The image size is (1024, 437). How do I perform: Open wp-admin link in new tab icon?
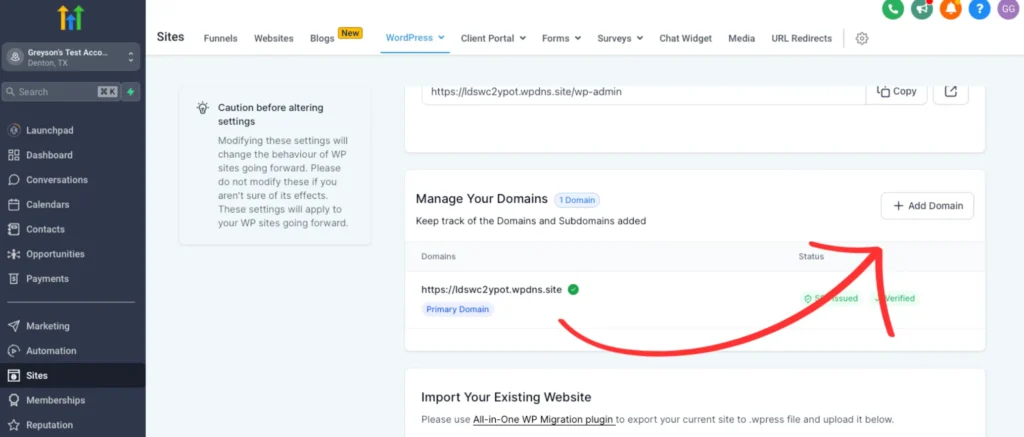(951, 91)
